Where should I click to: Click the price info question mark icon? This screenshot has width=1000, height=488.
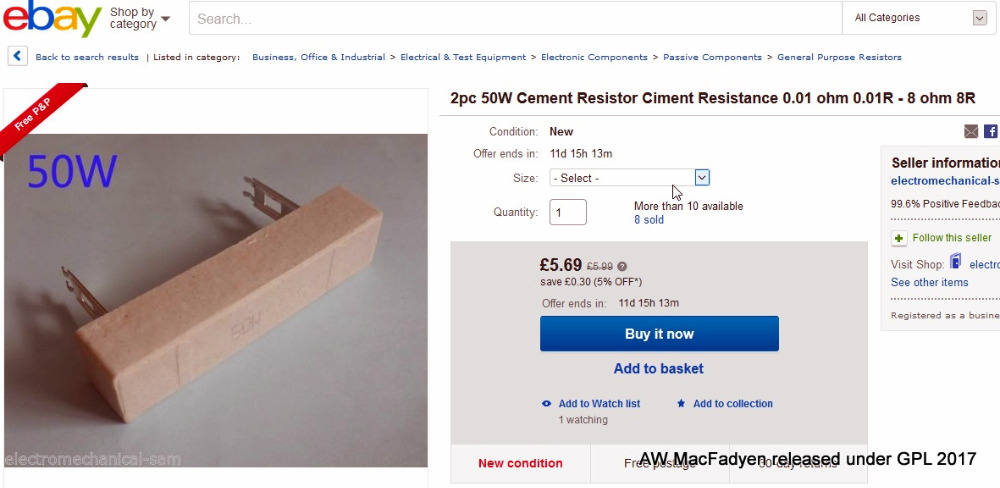coord(622,267)
